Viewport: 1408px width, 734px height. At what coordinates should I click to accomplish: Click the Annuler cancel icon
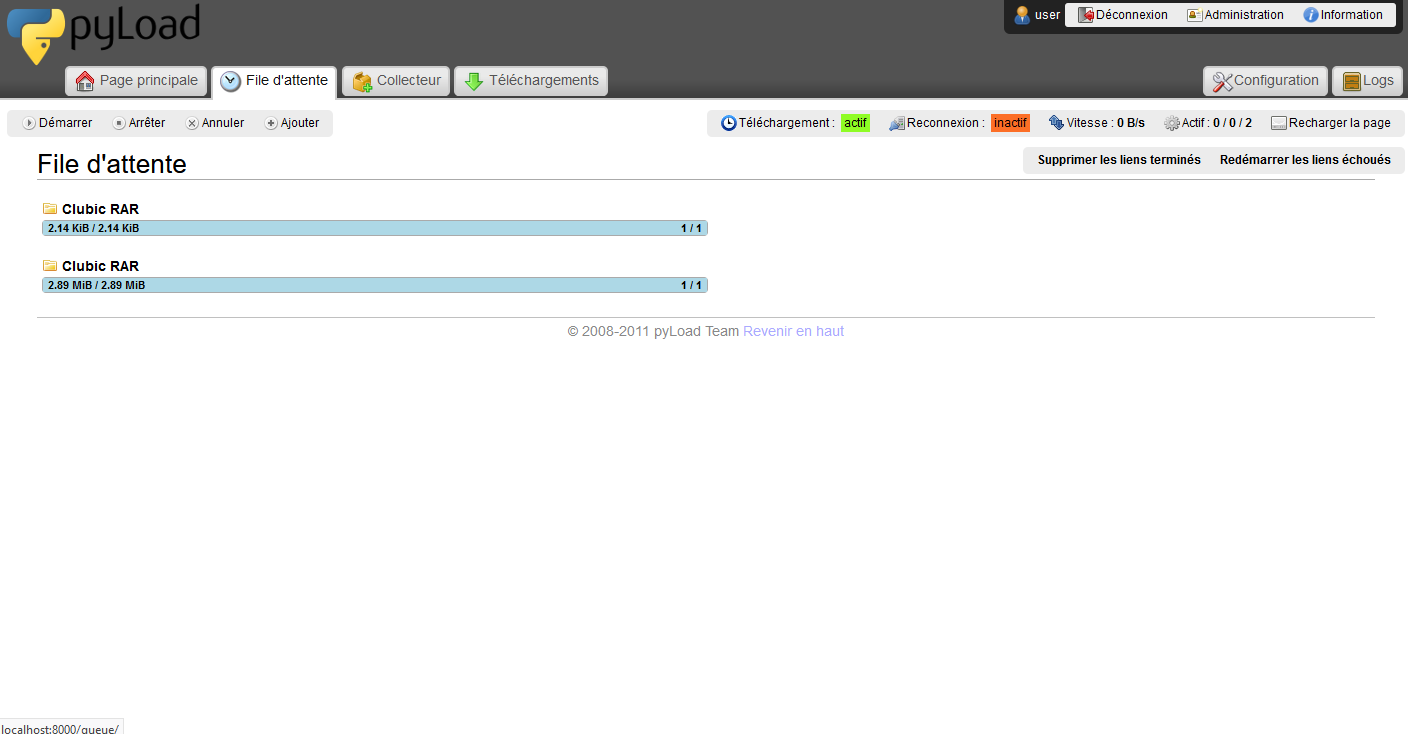[x=192, y=123]
